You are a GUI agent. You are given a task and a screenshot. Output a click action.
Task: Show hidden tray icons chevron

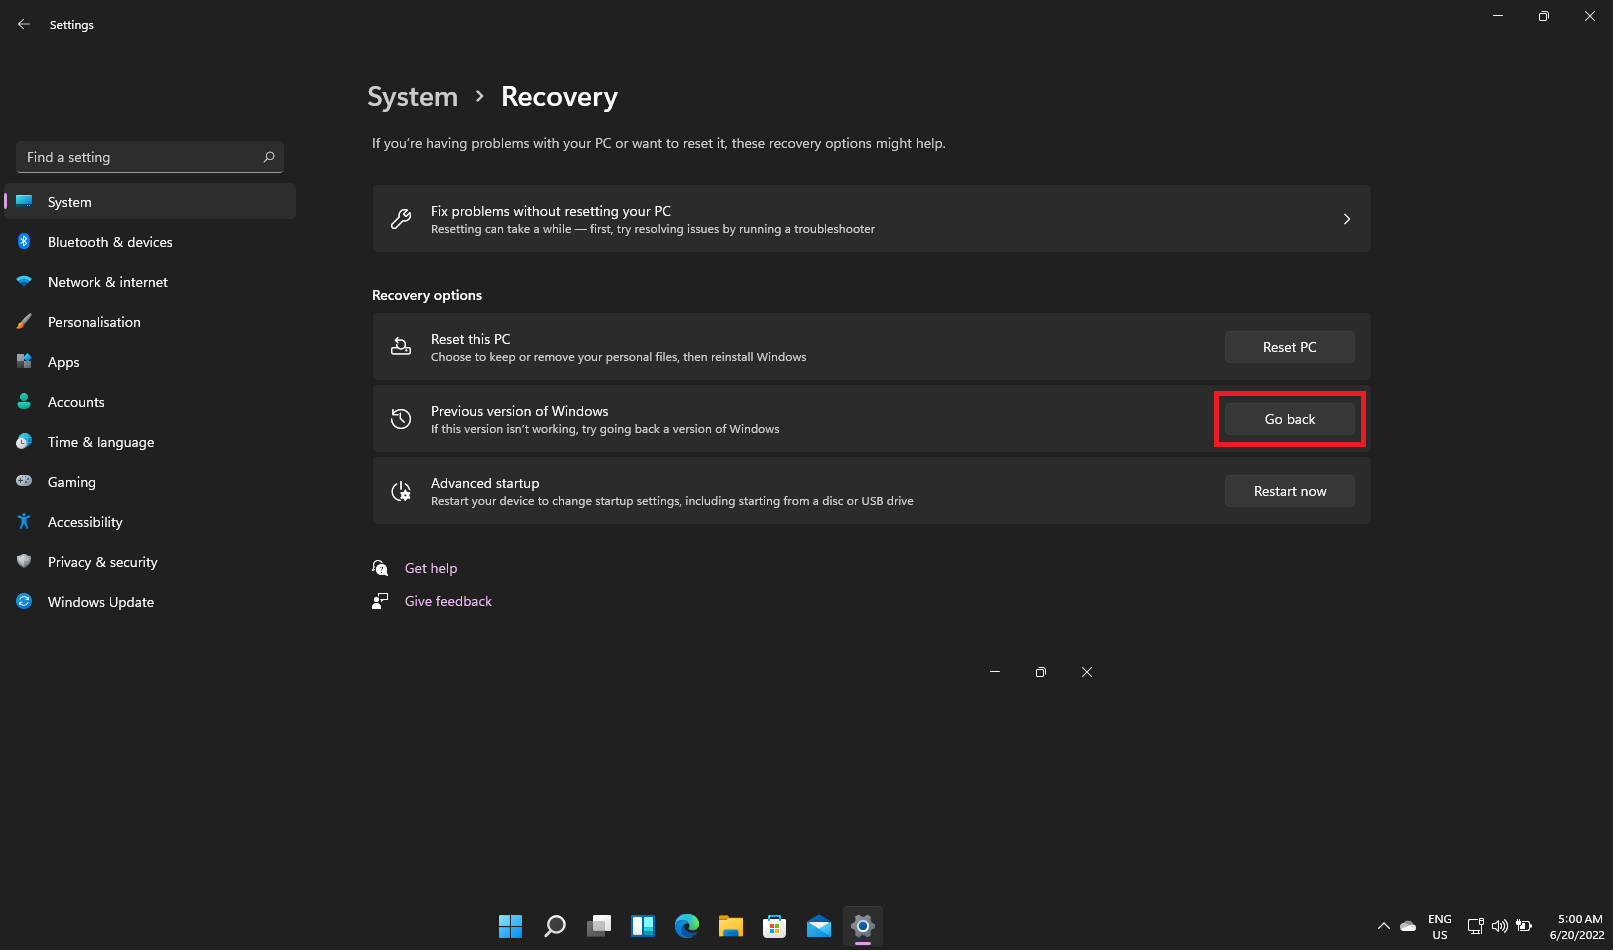[x=1384, y=926]
